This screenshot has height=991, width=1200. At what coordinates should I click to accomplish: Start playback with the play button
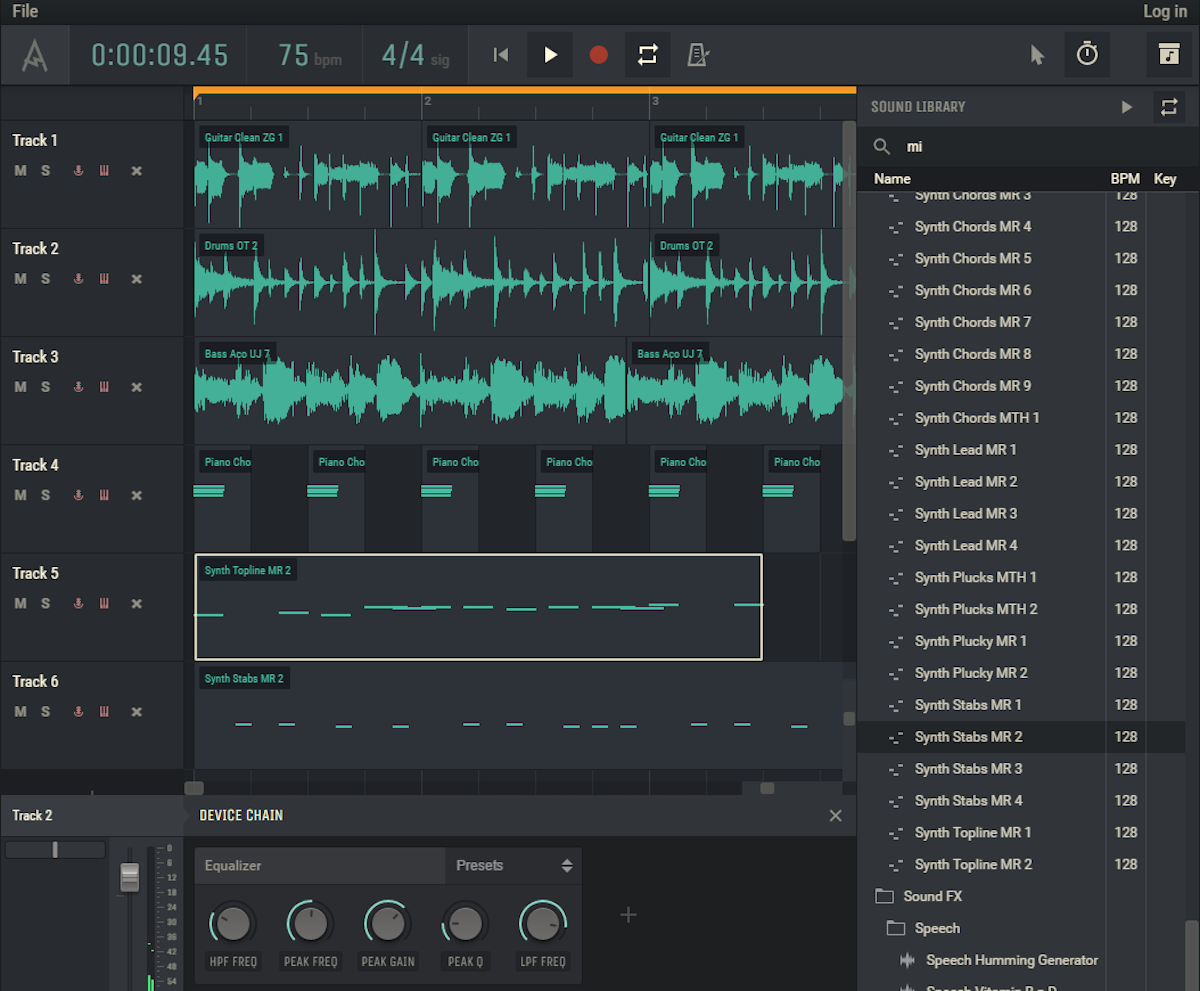[x=549, y=55]
